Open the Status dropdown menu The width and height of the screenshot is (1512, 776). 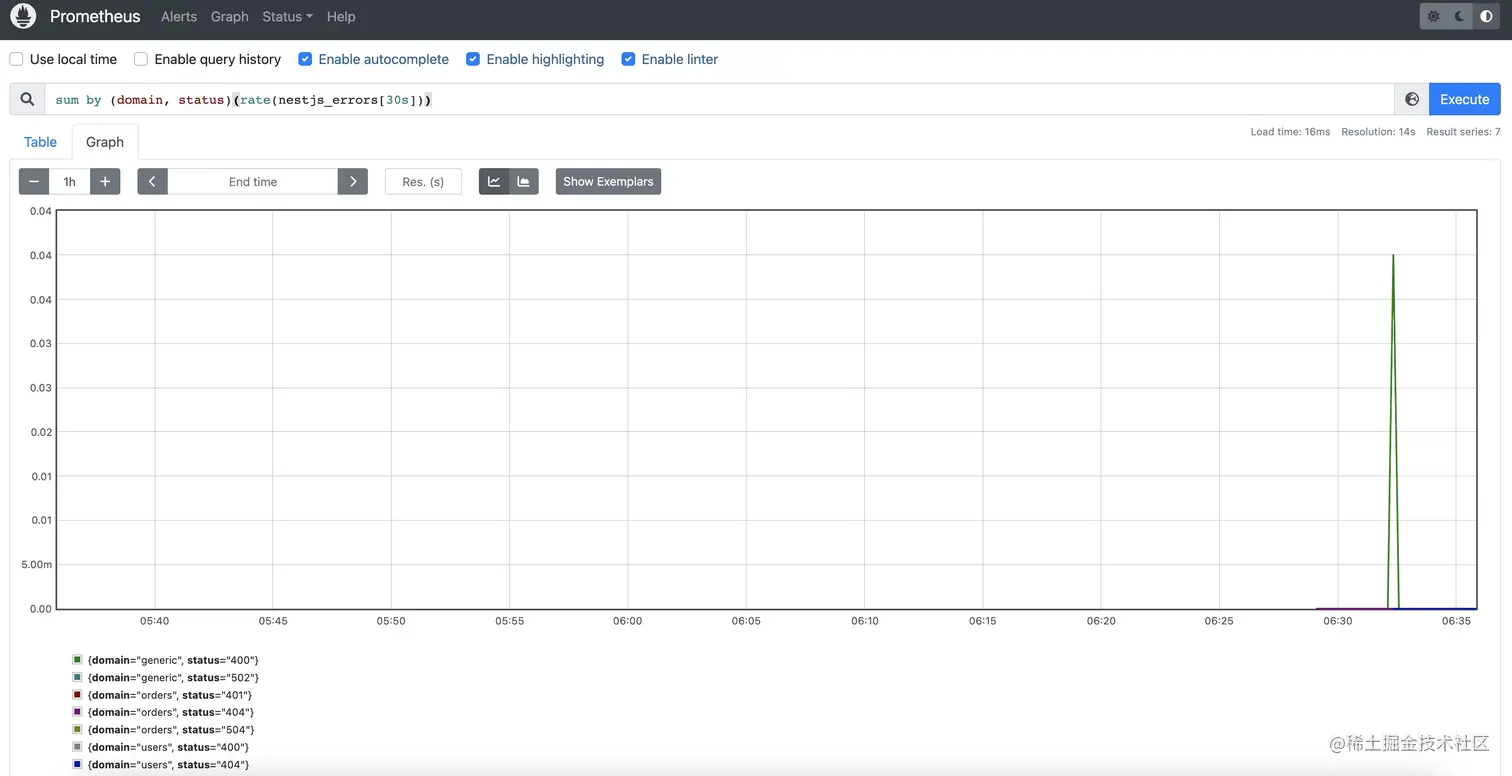click(287, 16)
